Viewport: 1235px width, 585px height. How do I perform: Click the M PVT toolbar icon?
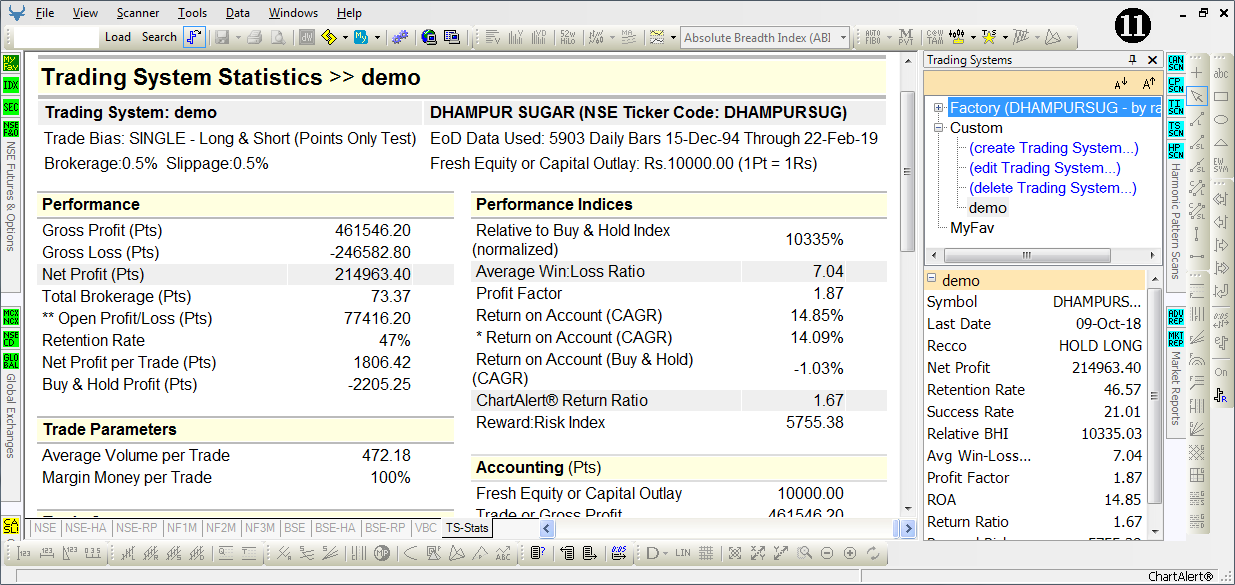(905, 38)
